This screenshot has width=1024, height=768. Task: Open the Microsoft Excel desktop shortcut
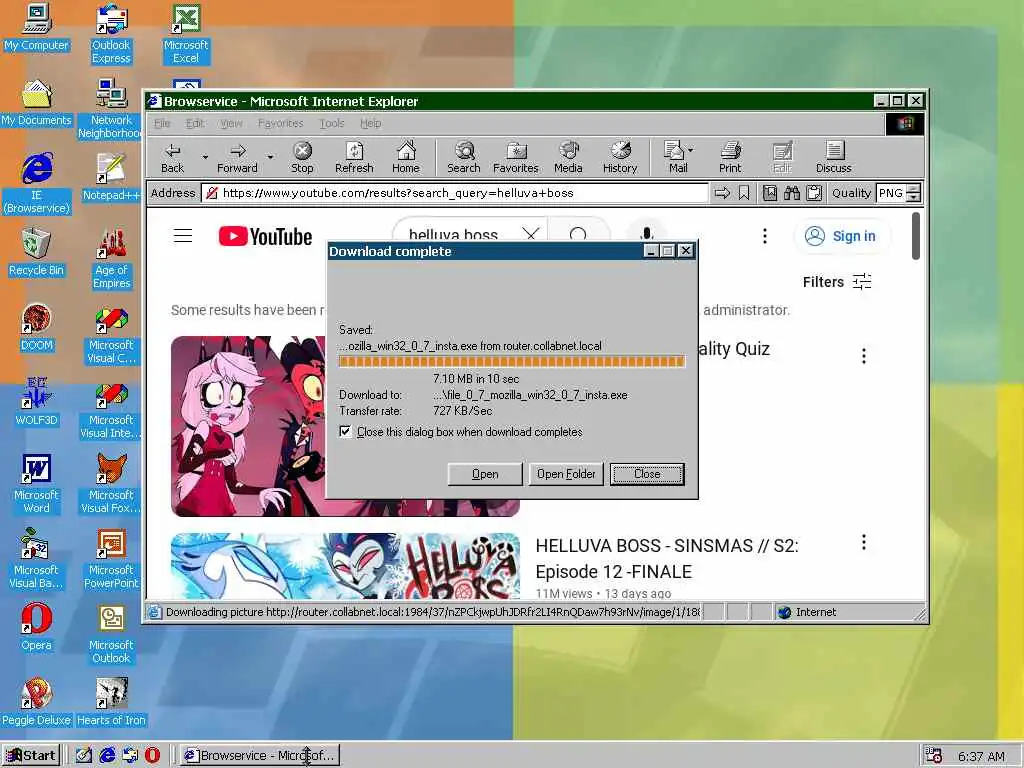186,33
